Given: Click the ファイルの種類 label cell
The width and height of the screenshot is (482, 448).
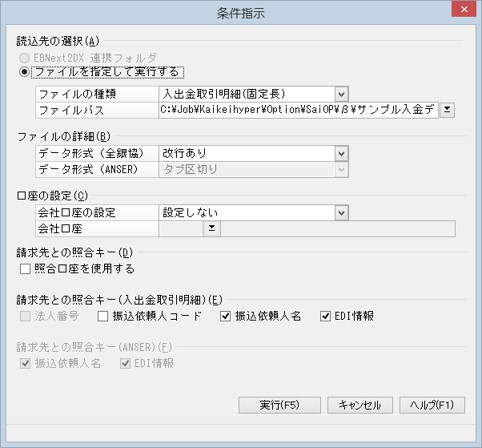Looking at the screenshot, I should pos(97,94).
